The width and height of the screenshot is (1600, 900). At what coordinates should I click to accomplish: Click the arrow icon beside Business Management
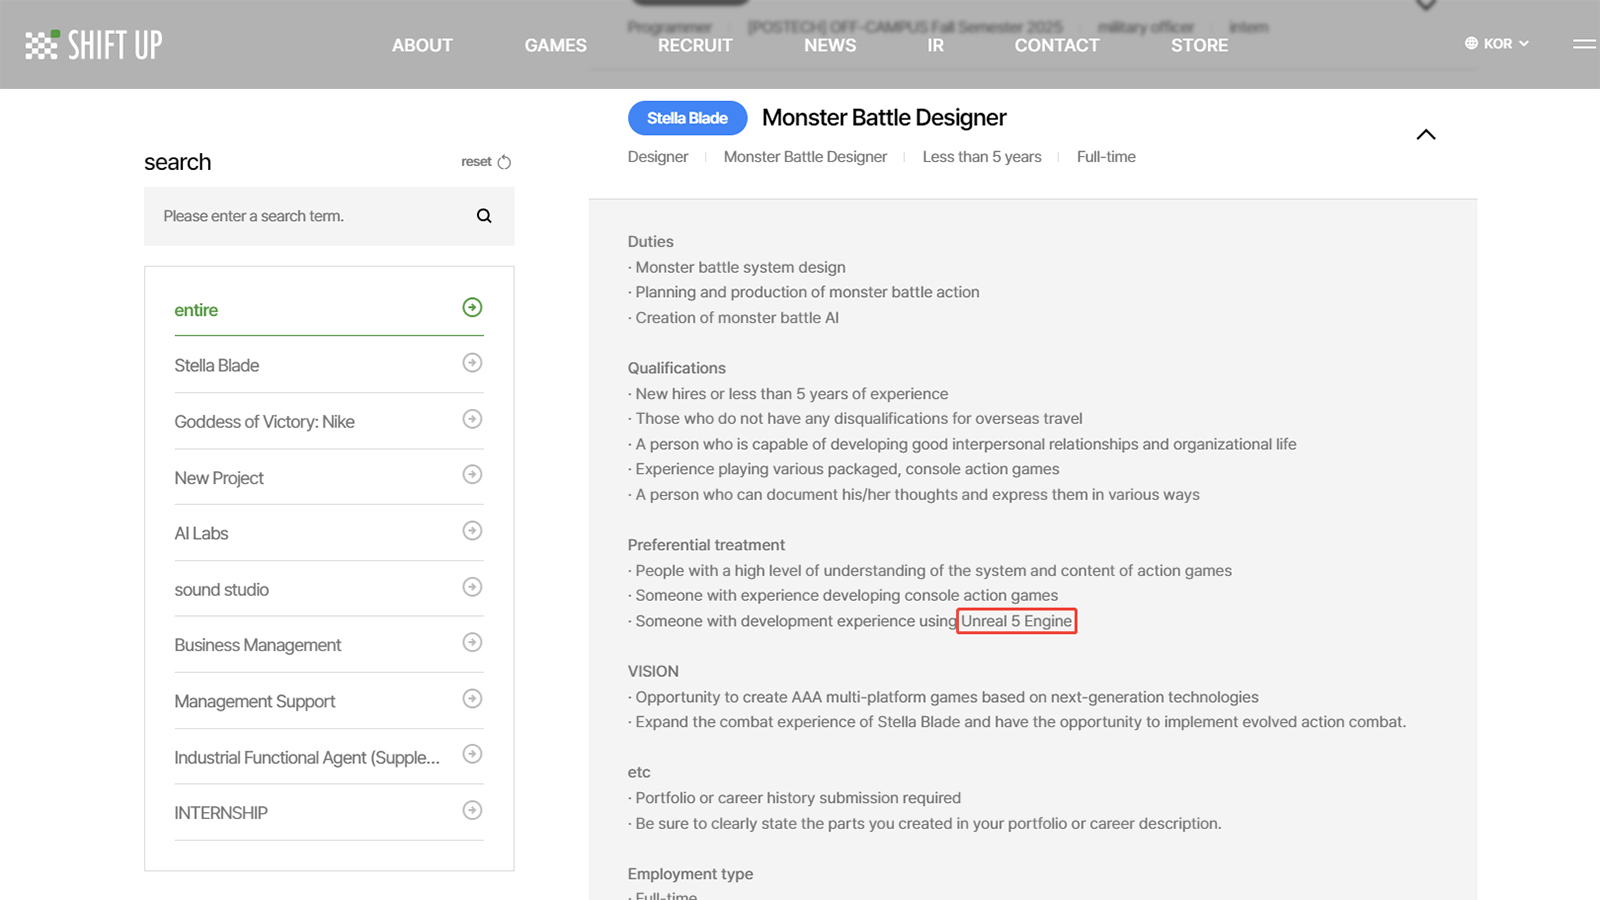point(472,643)
